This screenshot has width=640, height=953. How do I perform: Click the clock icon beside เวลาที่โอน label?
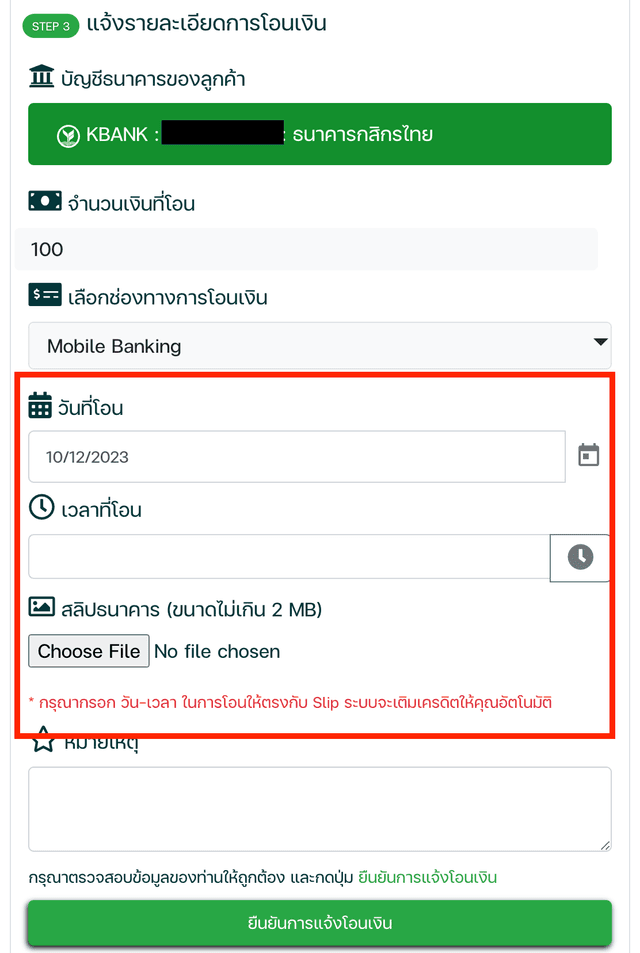click(x=41, y=507)
